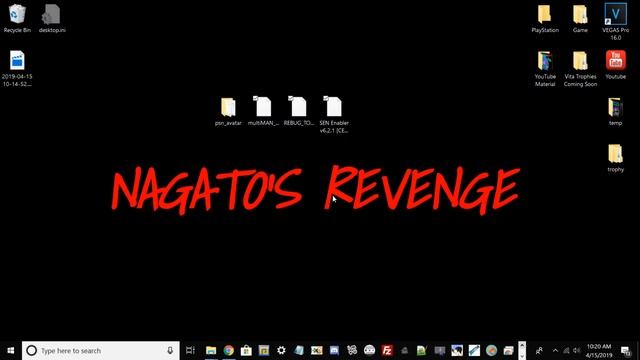Select the REBUG_TO file icon
640x360 pixels.
[299, 111]
